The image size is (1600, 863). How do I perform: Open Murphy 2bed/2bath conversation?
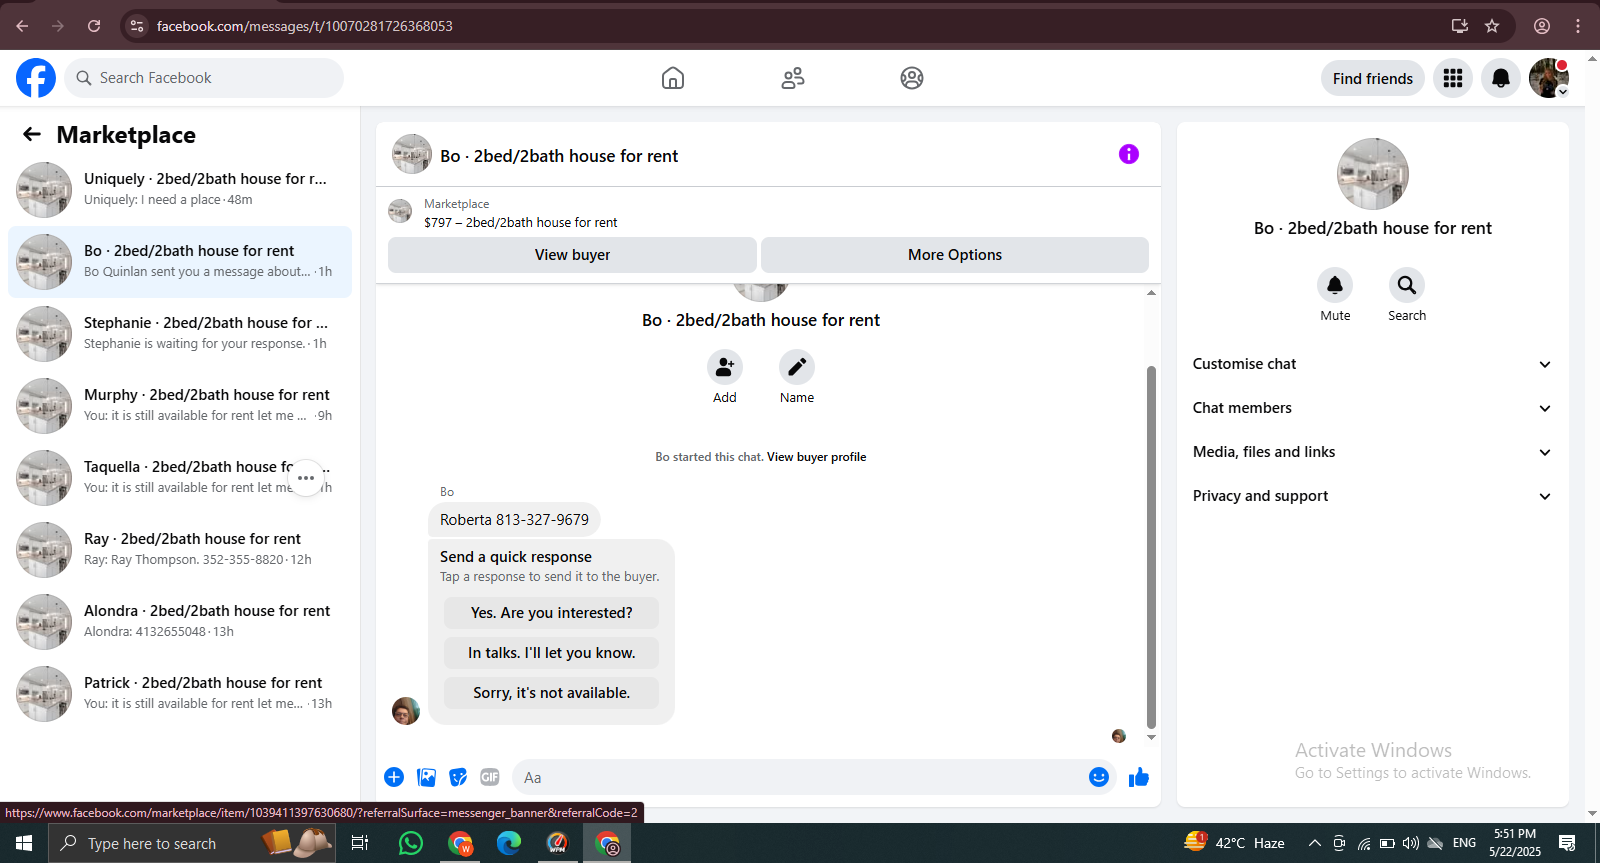pos(180,406)
